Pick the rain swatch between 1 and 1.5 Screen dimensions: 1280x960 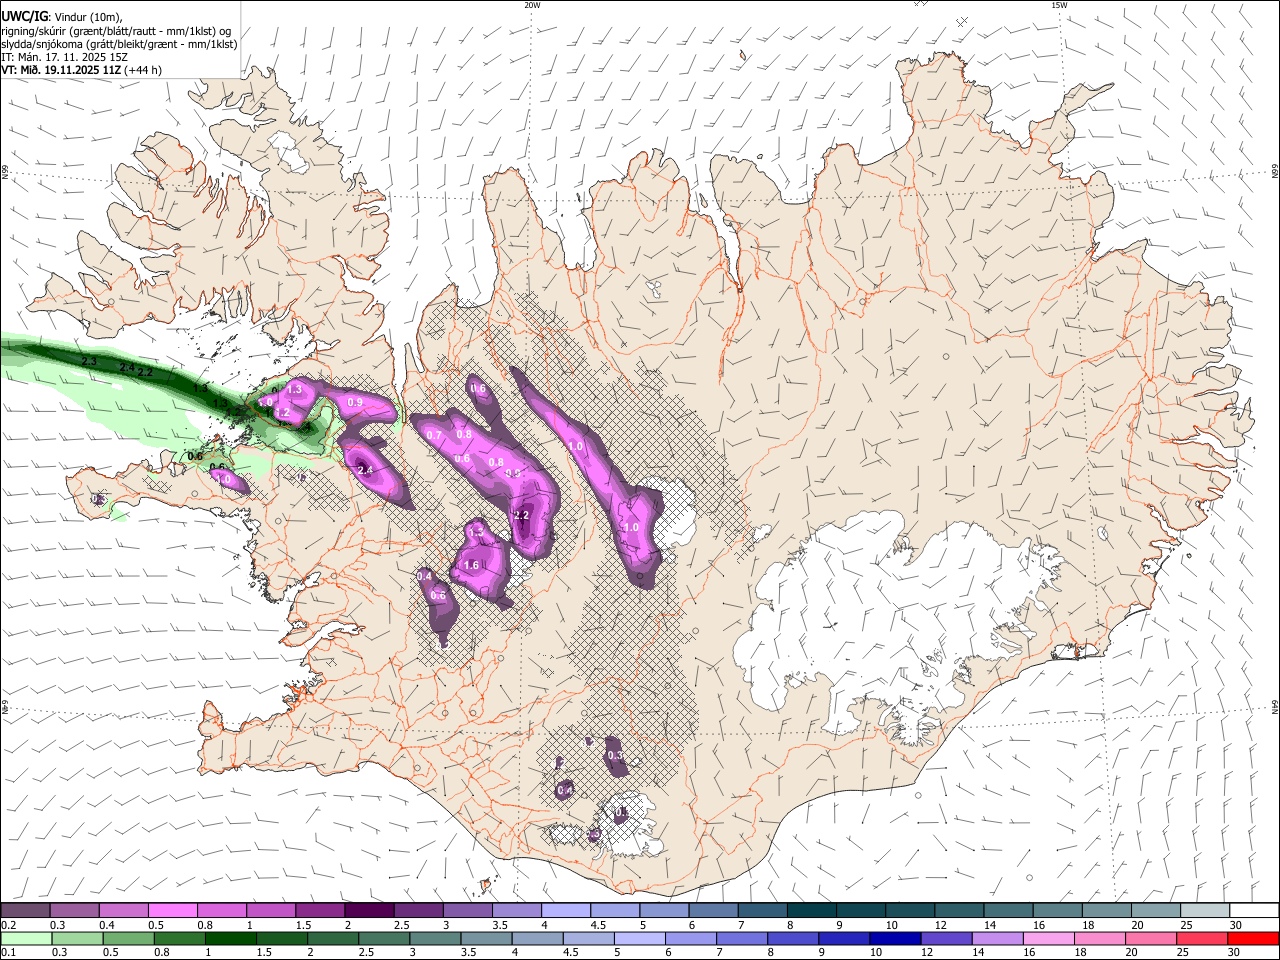tap(231, 938)
